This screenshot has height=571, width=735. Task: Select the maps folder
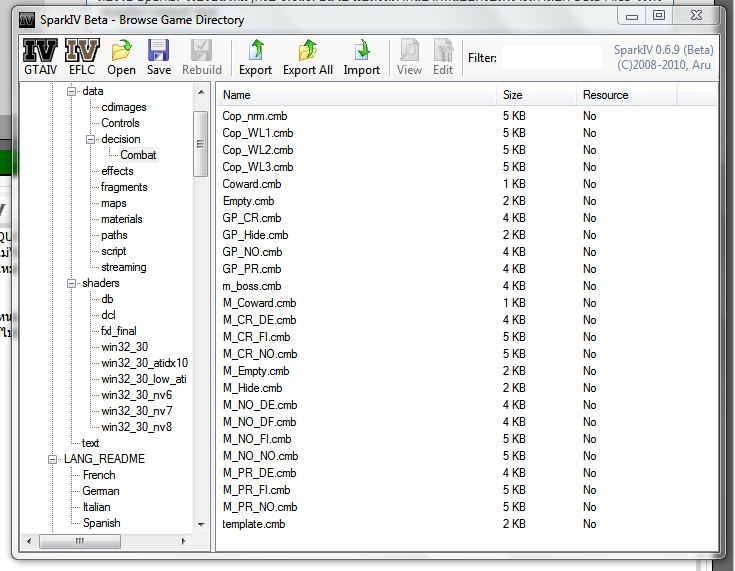tap(113, 203)
